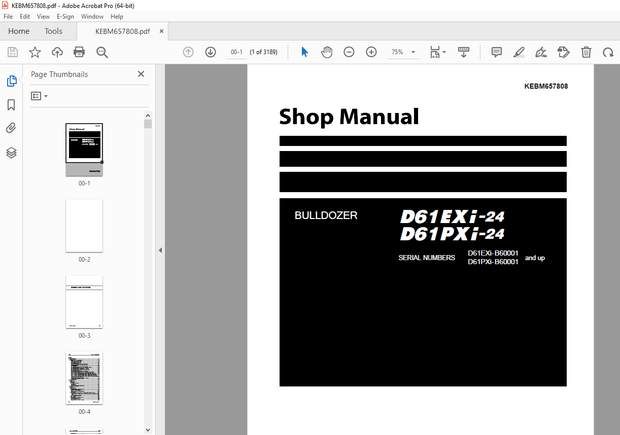620x435 pixels.
Task: Open the File menu
Action: (8, 17)
